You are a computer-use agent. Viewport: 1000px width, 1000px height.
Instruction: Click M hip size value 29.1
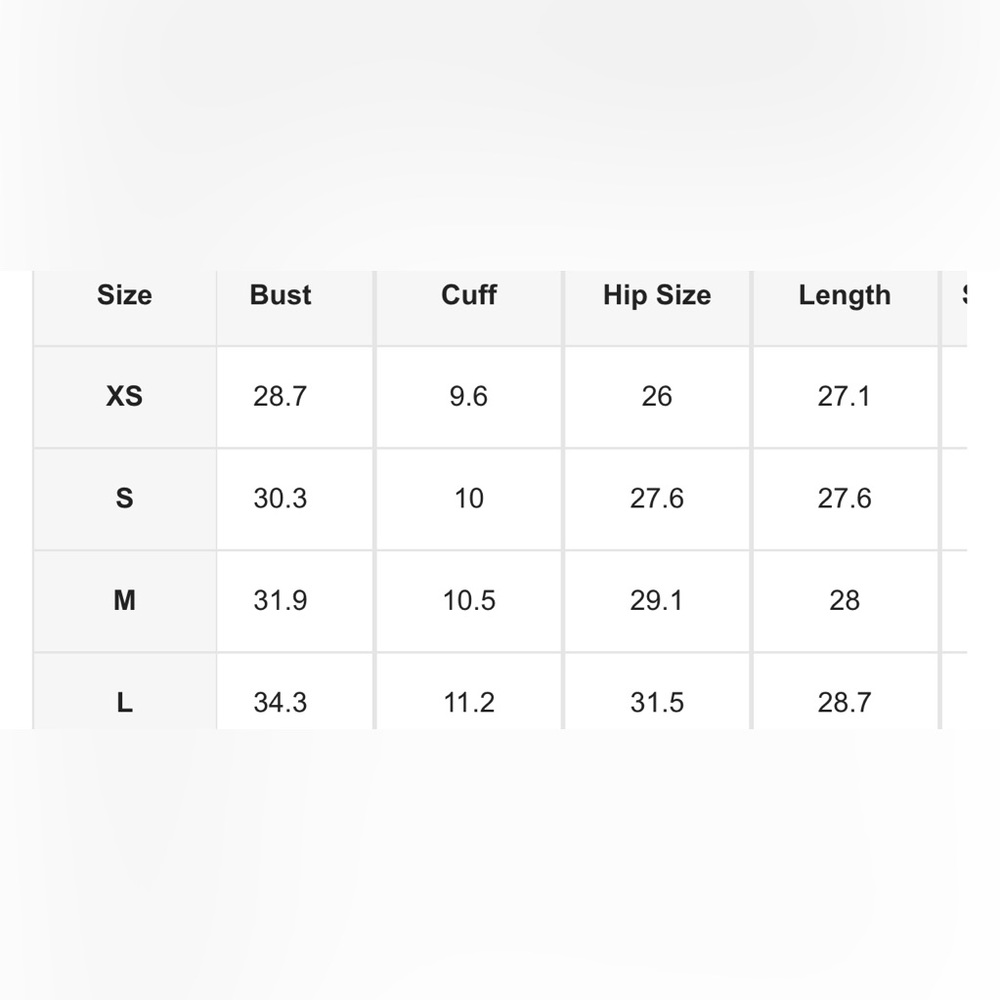pyautogui.click(x=657, y=600)
